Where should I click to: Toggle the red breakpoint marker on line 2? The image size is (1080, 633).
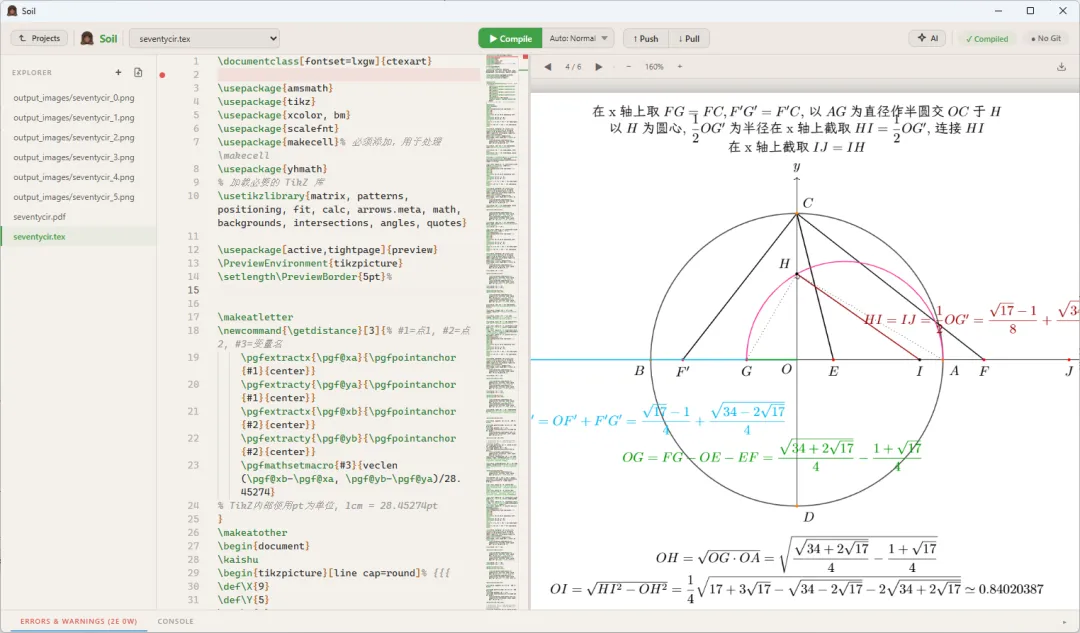pos(162,75)
